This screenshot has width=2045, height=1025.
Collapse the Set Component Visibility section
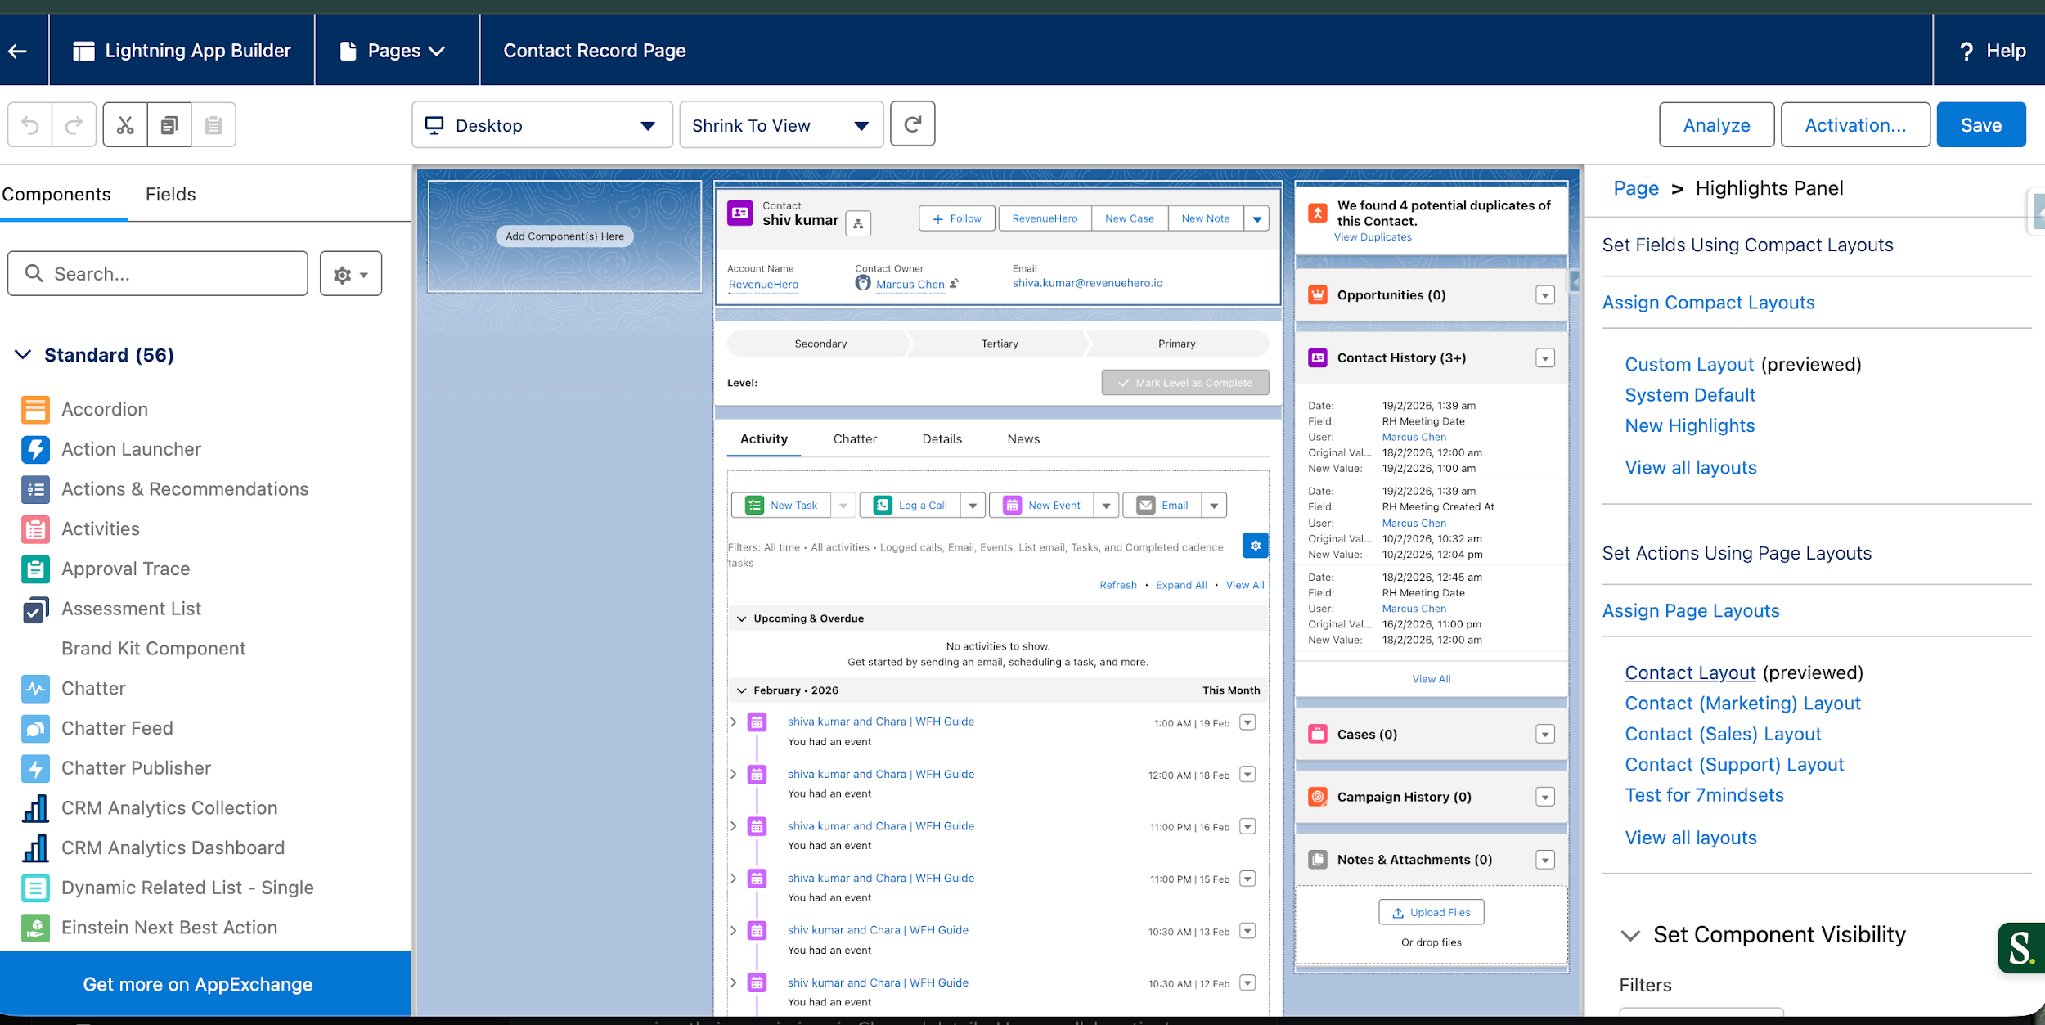click(x=1630, y=935)
